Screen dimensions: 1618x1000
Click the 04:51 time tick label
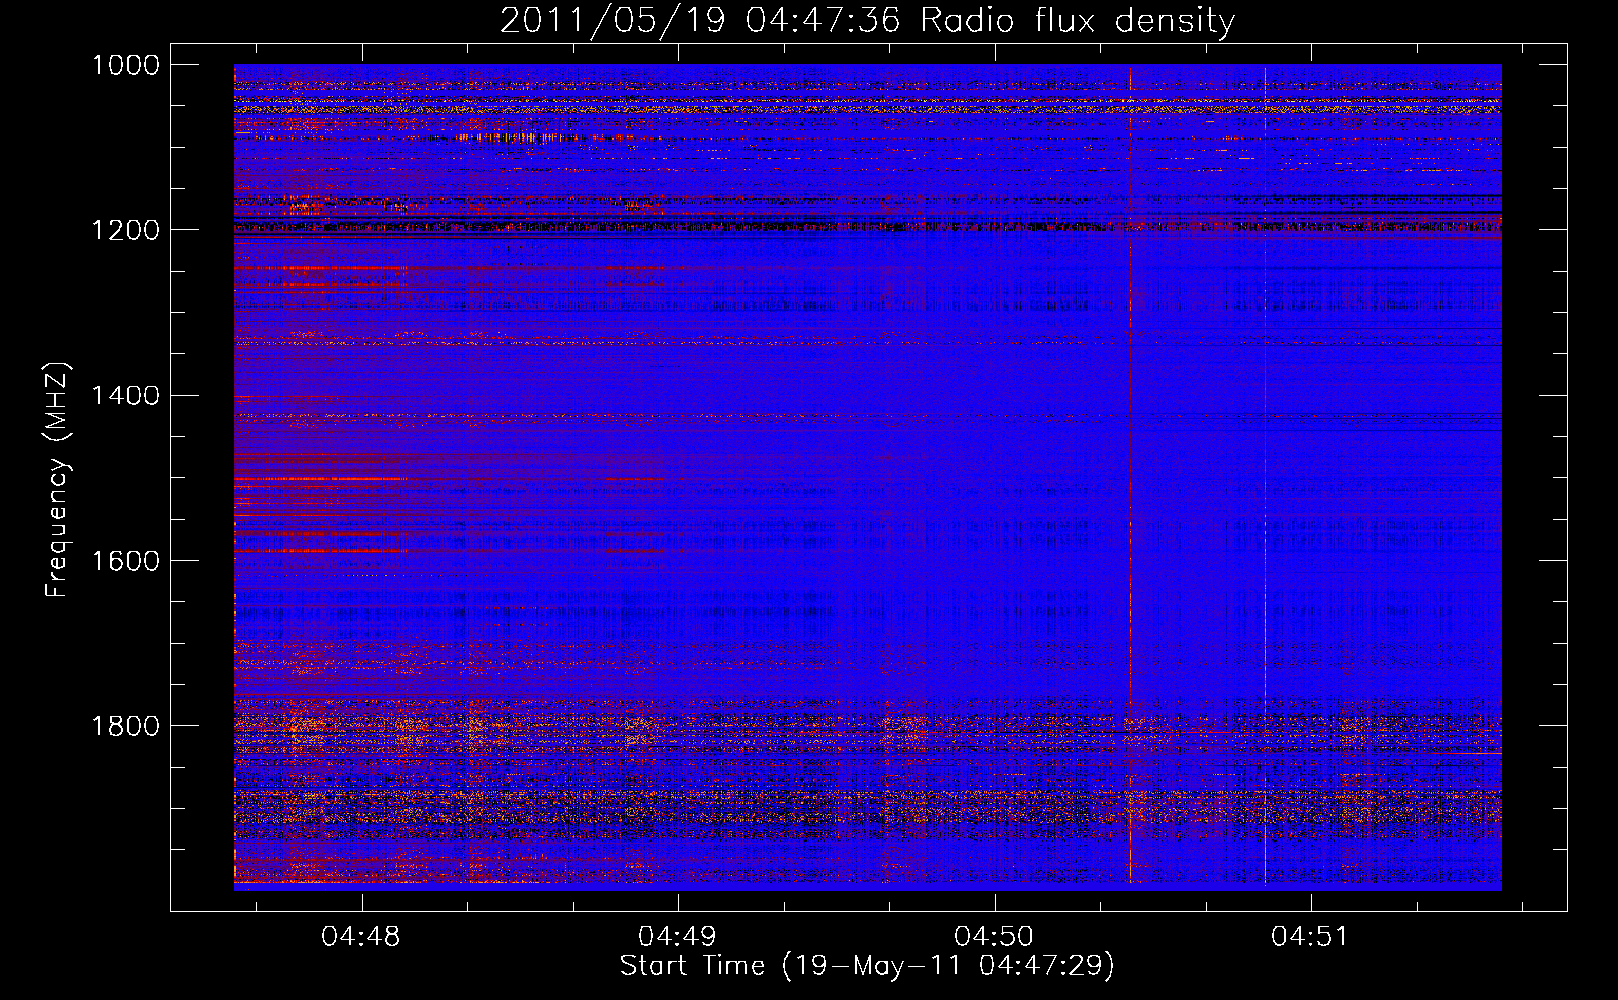(x=1310, y=937)
